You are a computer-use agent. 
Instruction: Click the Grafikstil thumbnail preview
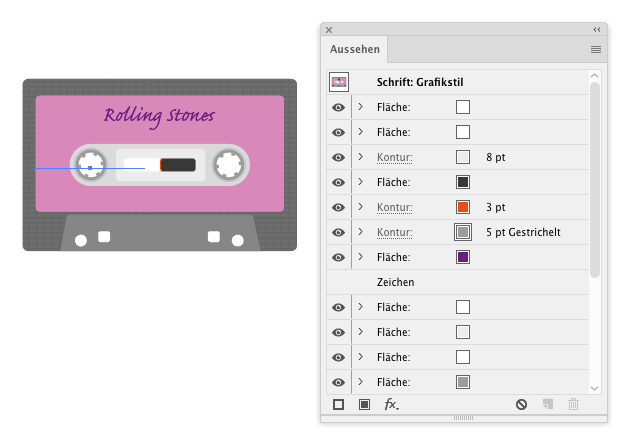(x=339, y=82)
